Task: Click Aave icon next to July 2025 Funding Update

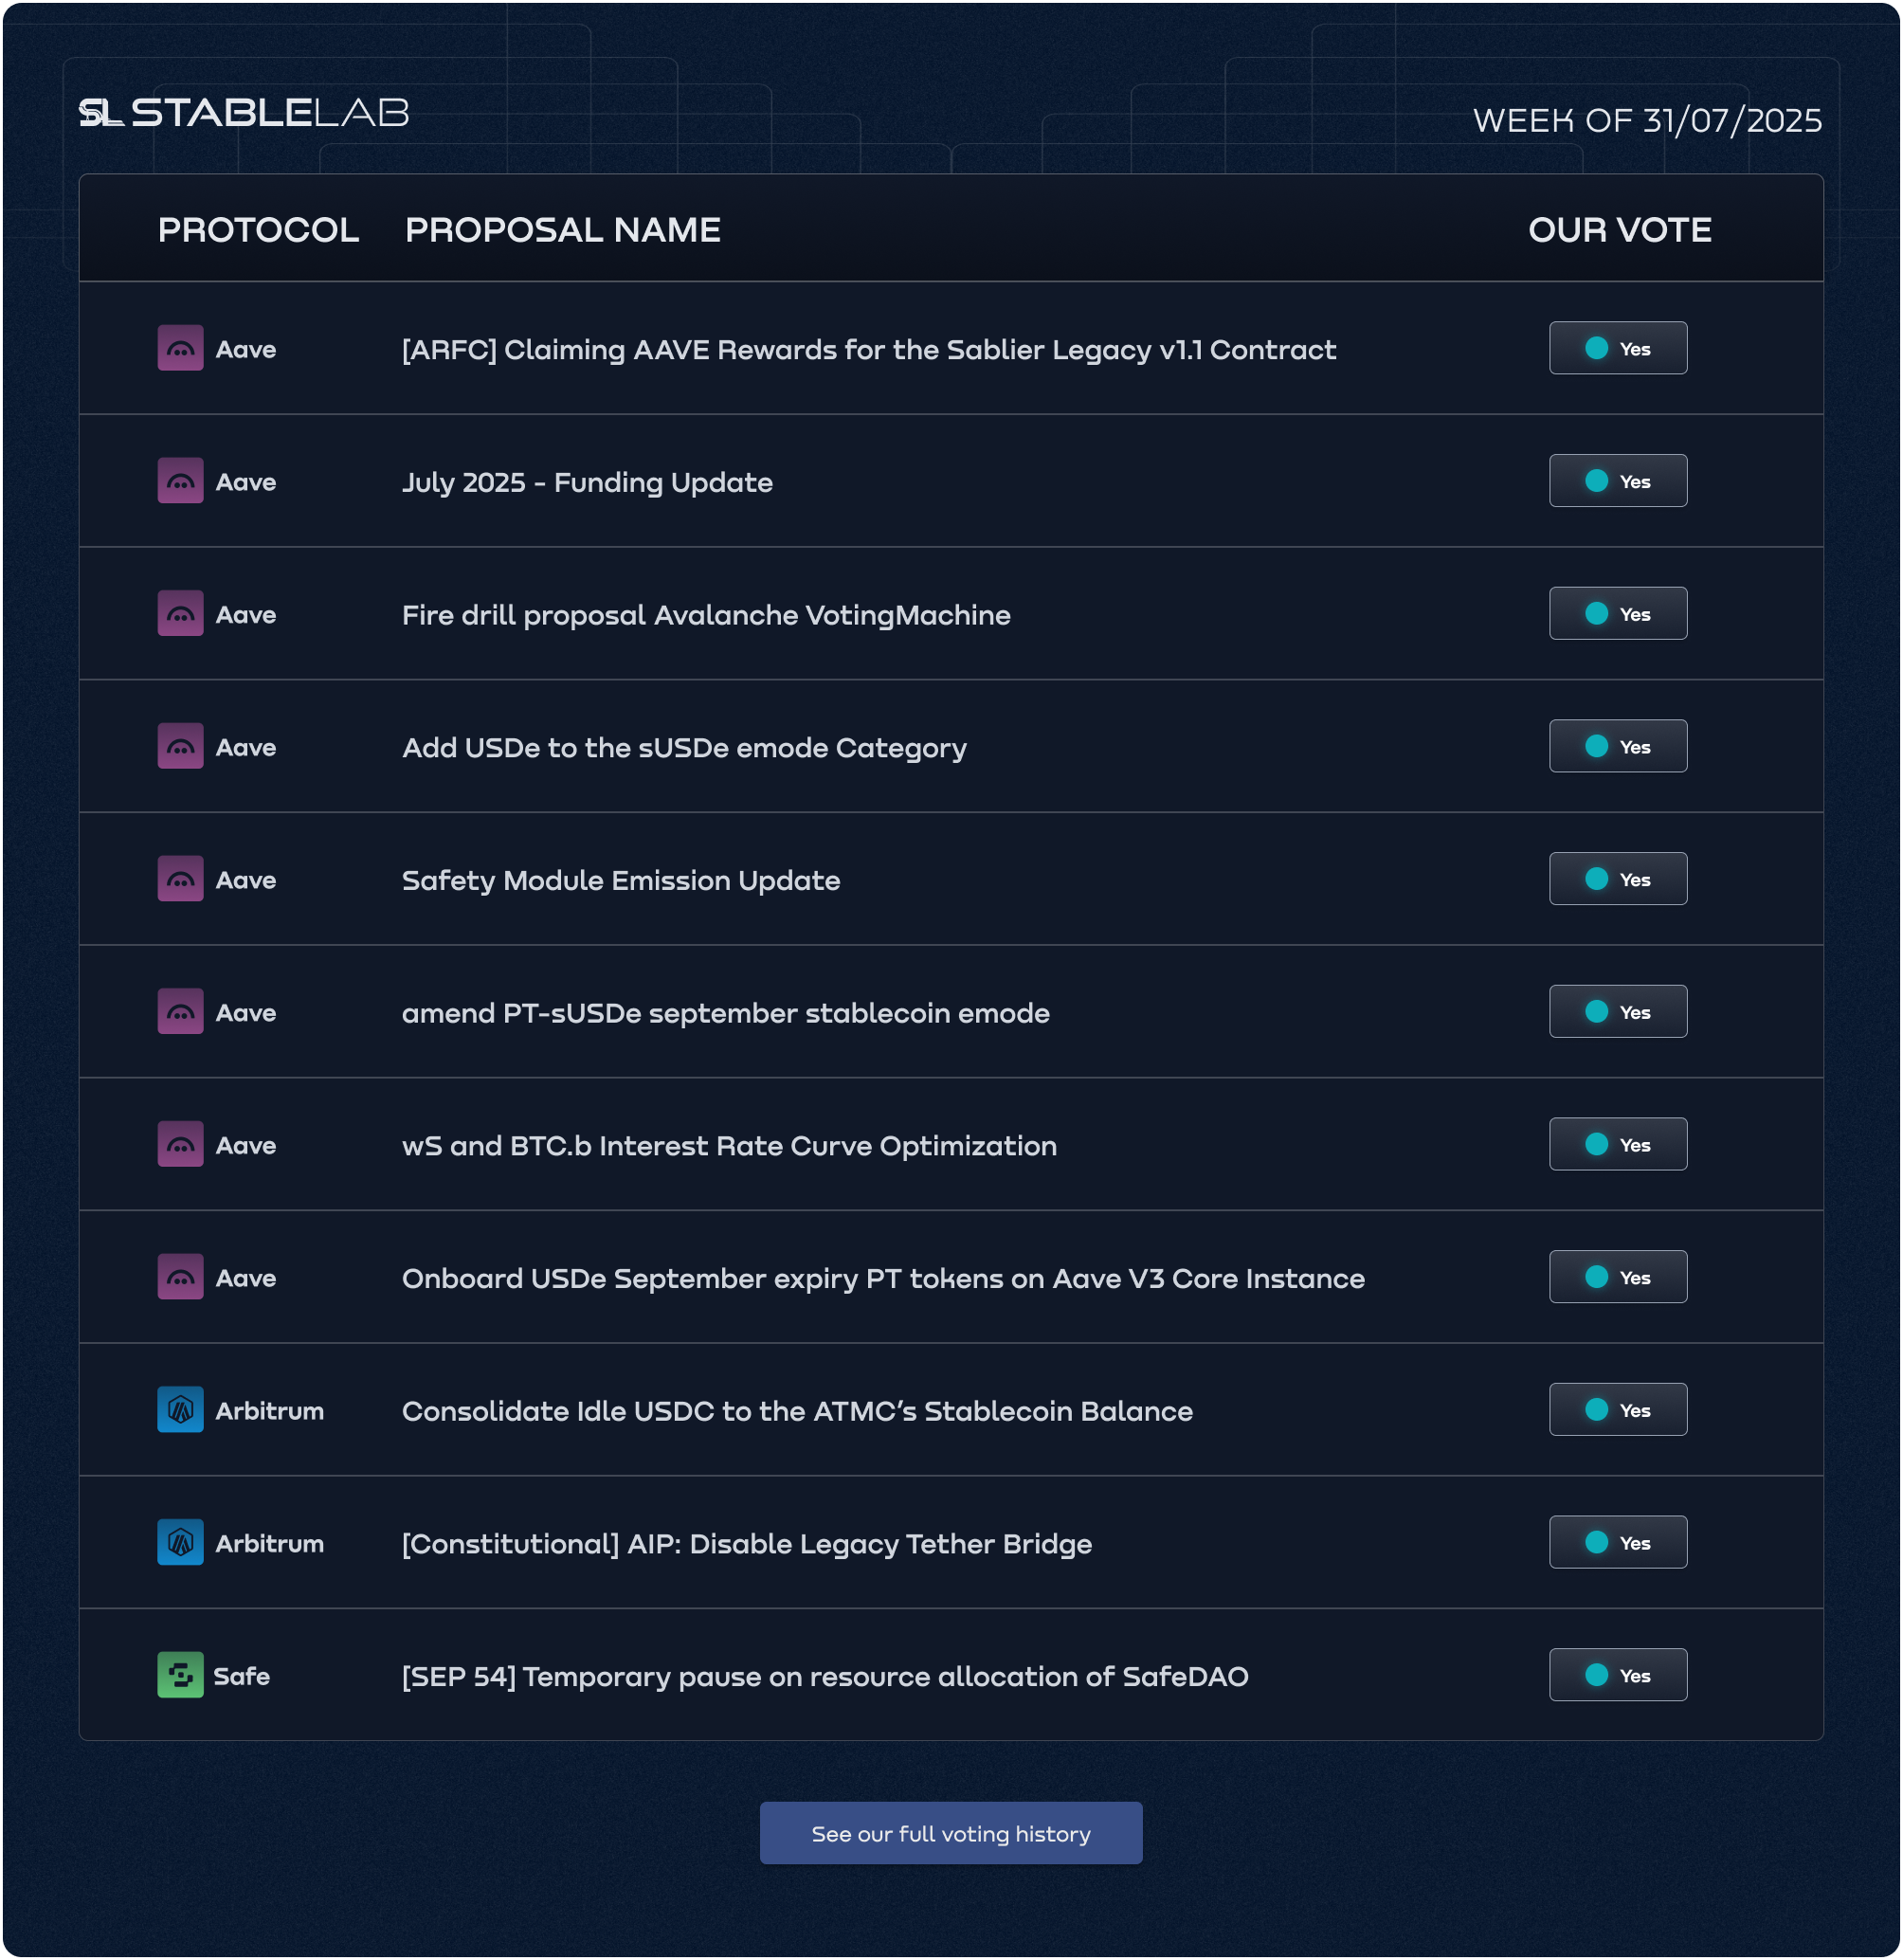Action: tap(180, 481)
